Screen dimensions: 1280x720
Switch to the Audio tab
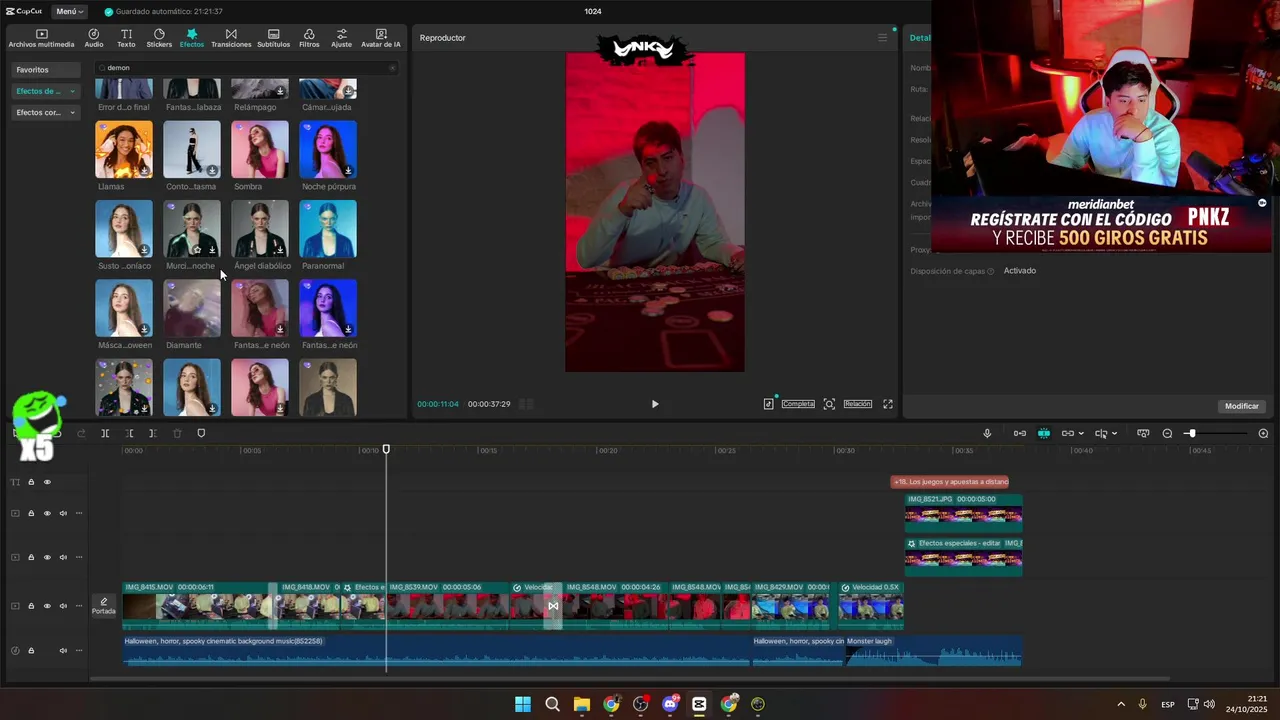[94, 38]
